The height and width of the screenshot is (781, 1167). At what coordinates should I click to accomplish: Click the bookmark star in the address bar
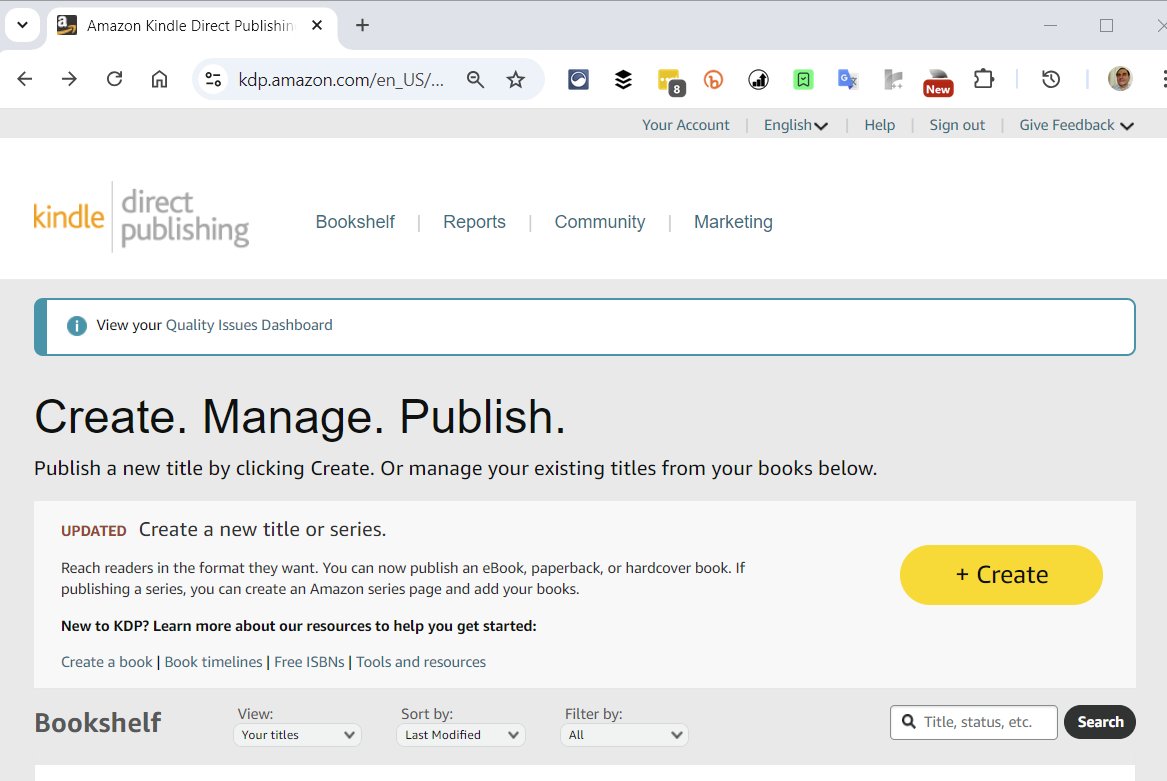tap(516, 79)
